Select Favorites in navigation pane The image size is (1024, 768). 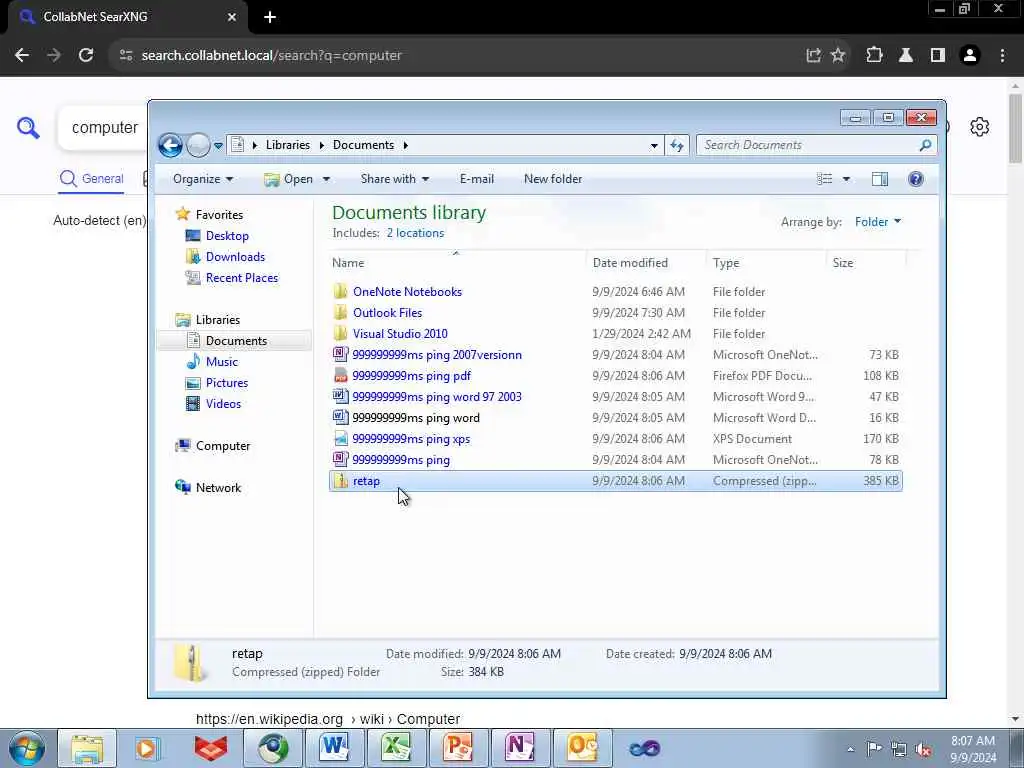(x=219, y=215)
